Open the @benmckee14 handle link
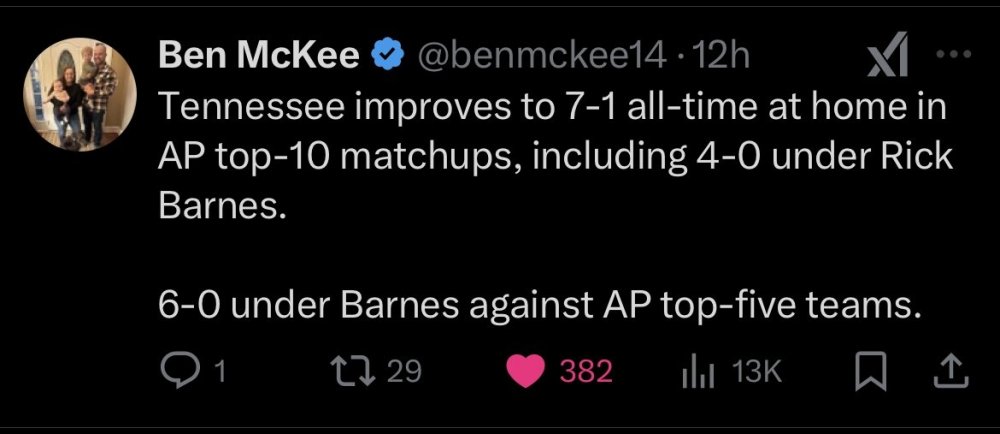Image resolution: width=1000 pixels, height=434 pixels. (540, 57)
